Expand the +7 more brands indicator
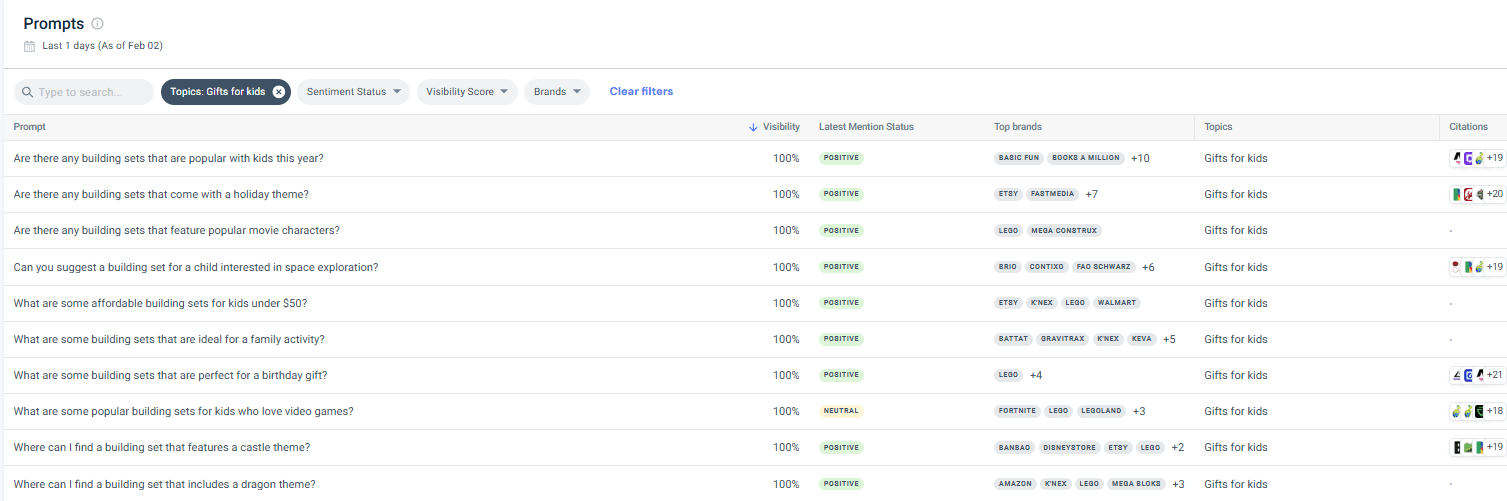The image size is (1507, 501). 1092,194
